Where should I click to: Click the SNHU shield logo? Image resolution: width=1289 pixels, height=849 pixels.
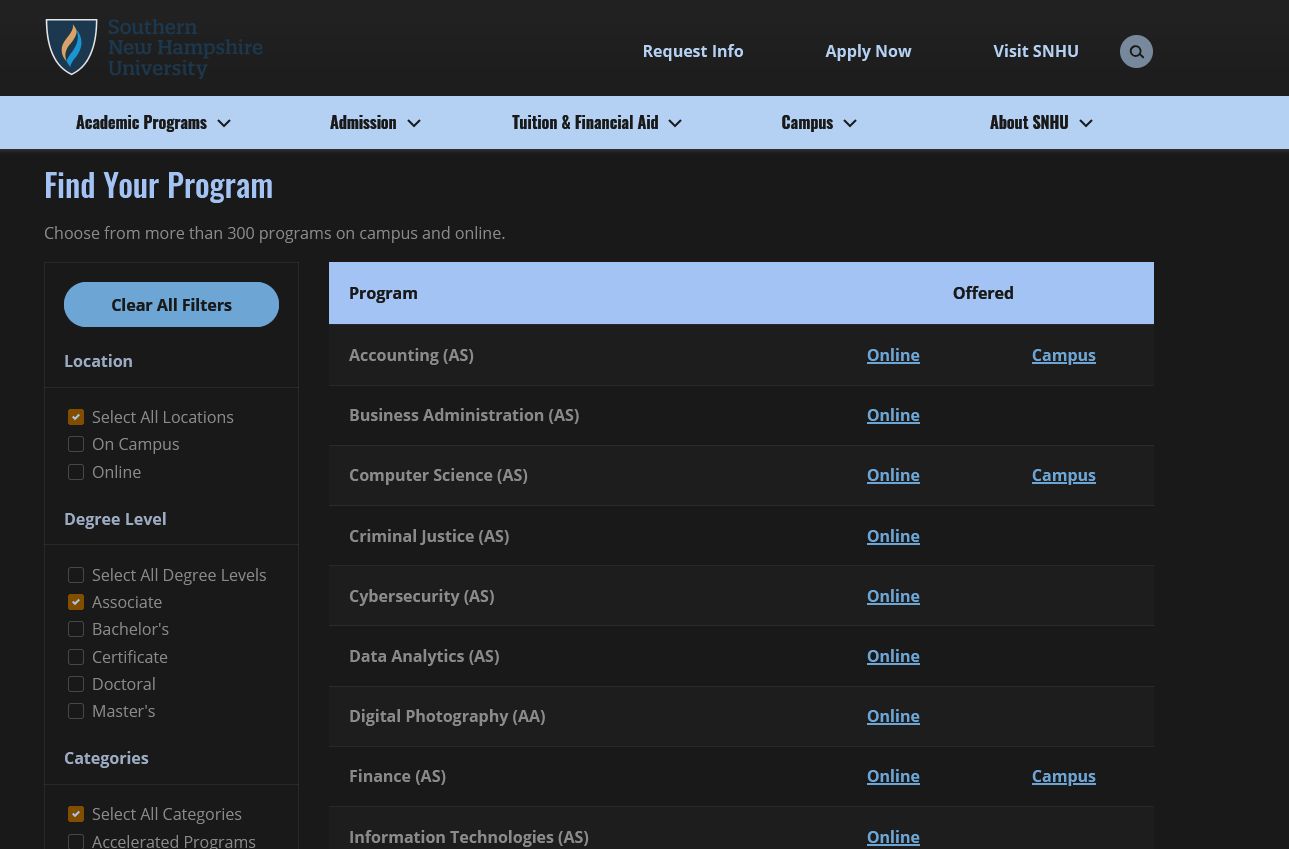[72, 47]
